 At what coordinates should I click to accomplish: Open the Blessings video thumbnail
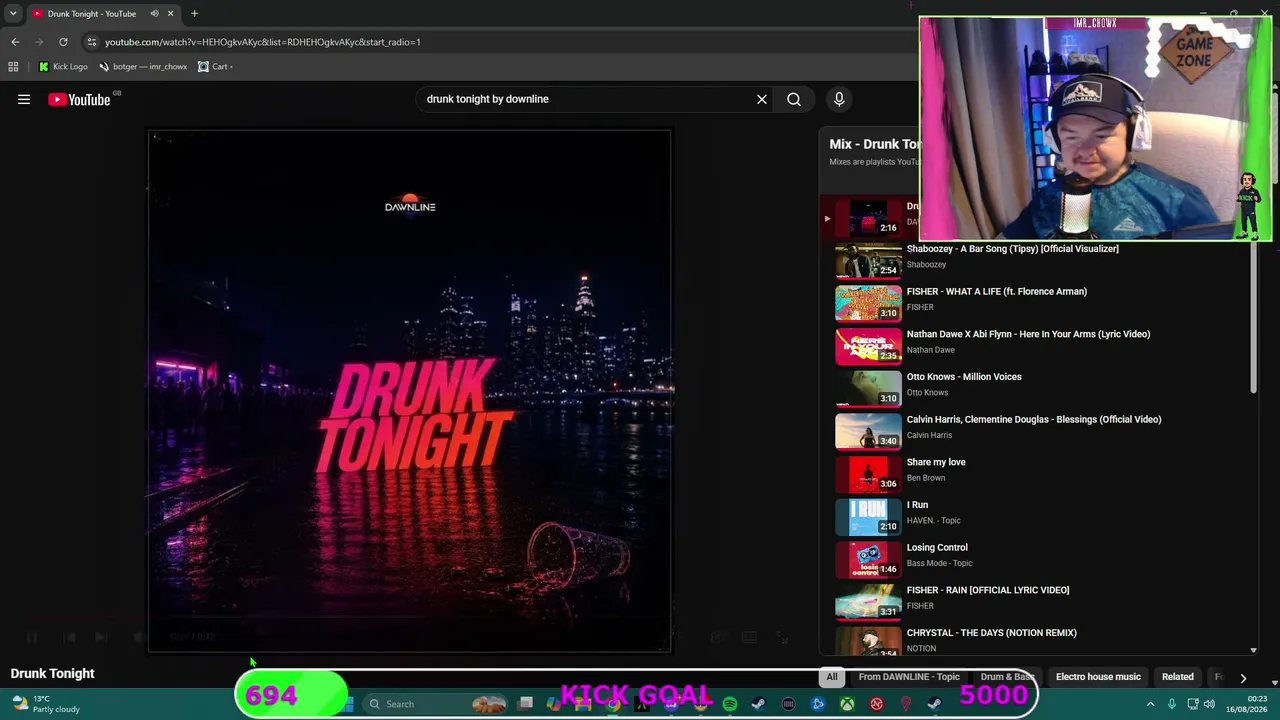[x=868, y=431]
